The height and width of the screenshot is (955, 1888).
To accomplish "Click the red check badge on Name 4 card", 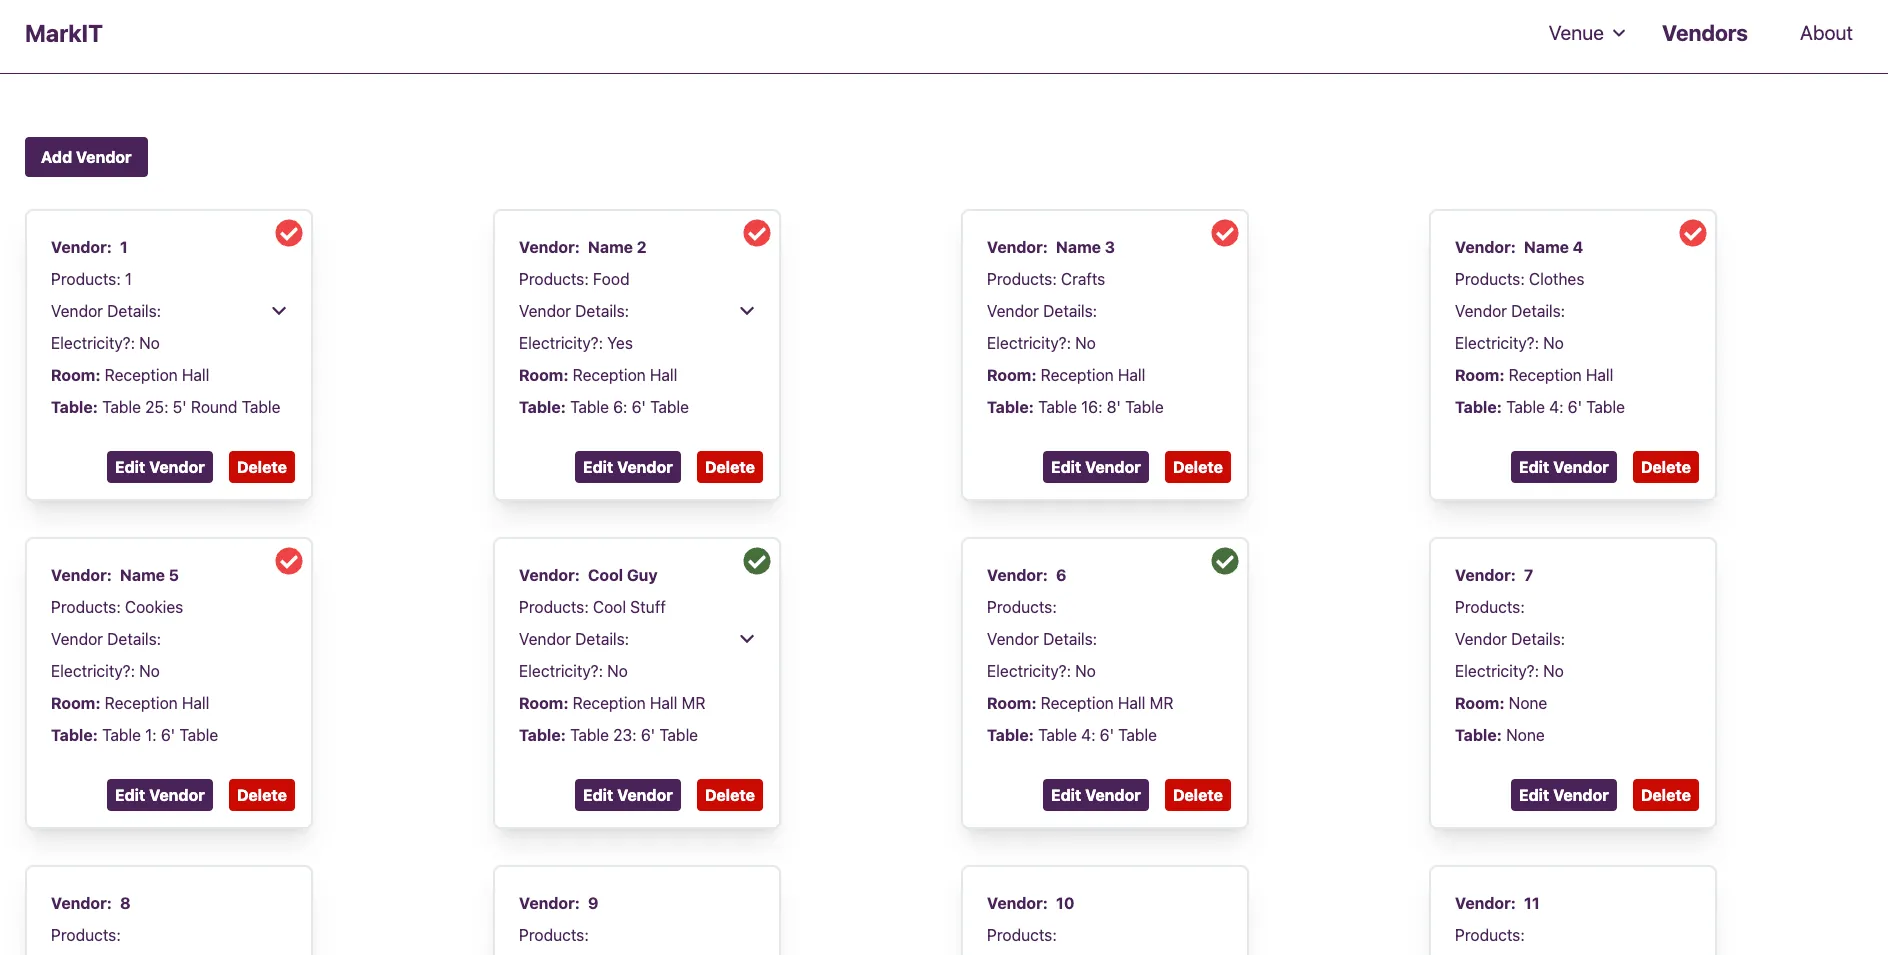I will [x=1693, y=233].
